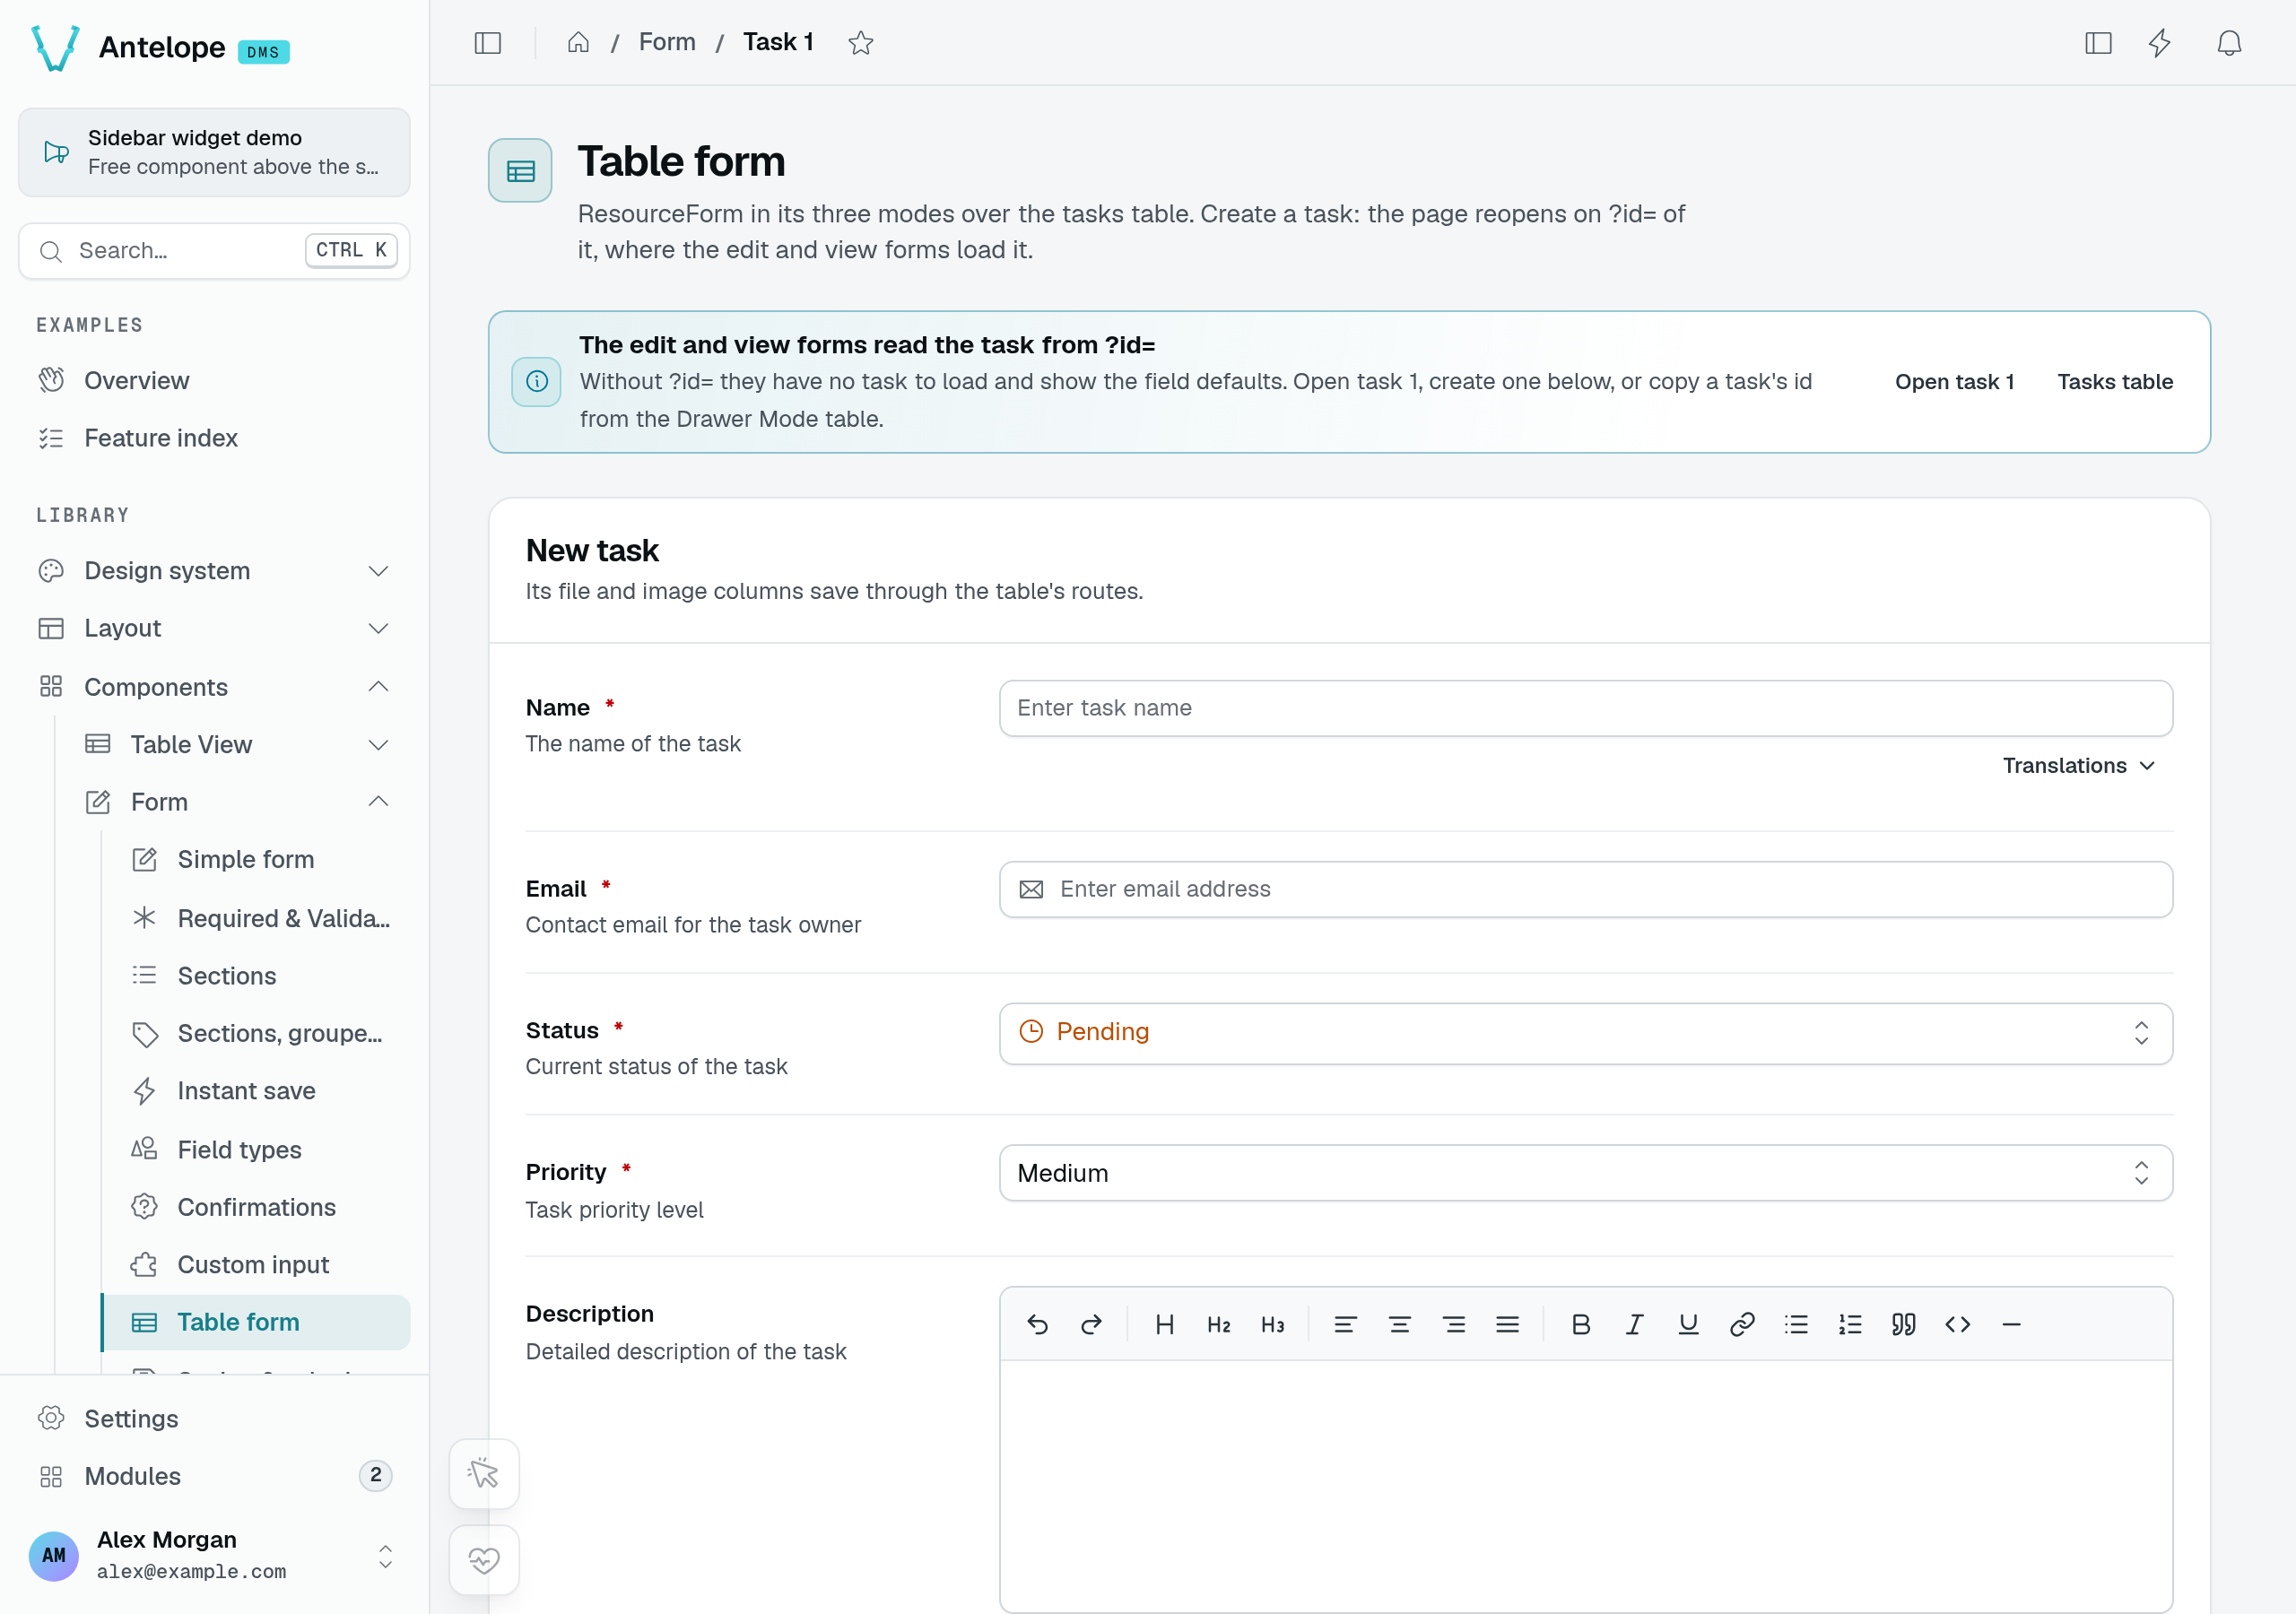Screen dimensions: 2296x1614
Task: Redo in the description editor
Action: (x=1091, y=1324)
